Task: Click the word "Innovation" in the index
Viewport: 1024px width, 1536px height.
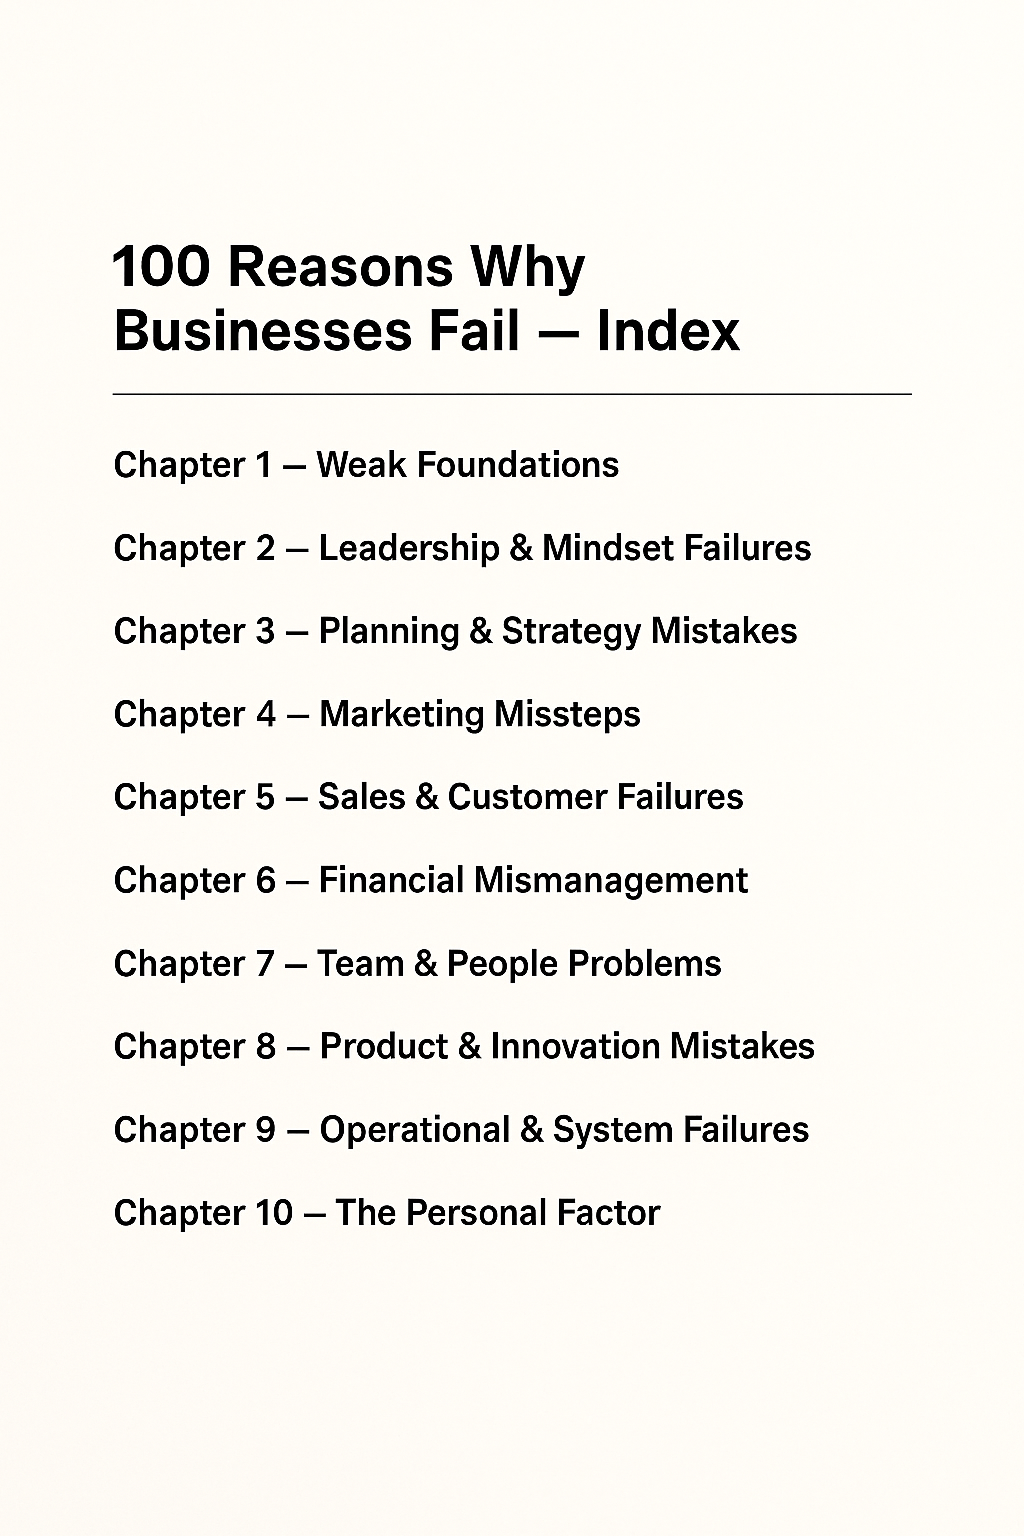Action: click(574, 1046)
